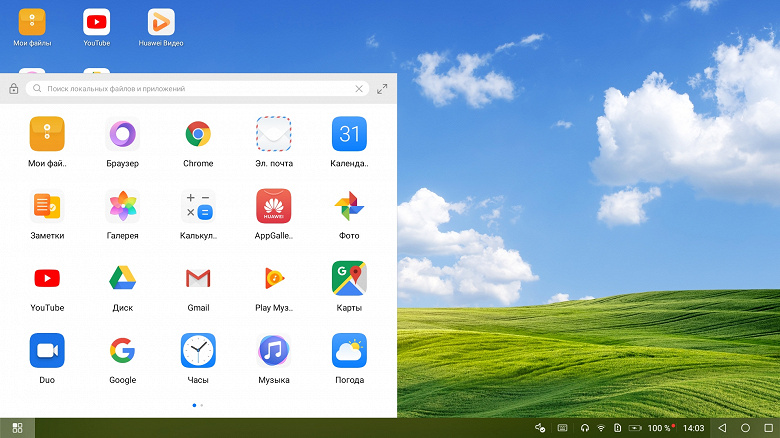780x438 pixels.
Task: Tap the Back navigation triangle
Action: 722,428
